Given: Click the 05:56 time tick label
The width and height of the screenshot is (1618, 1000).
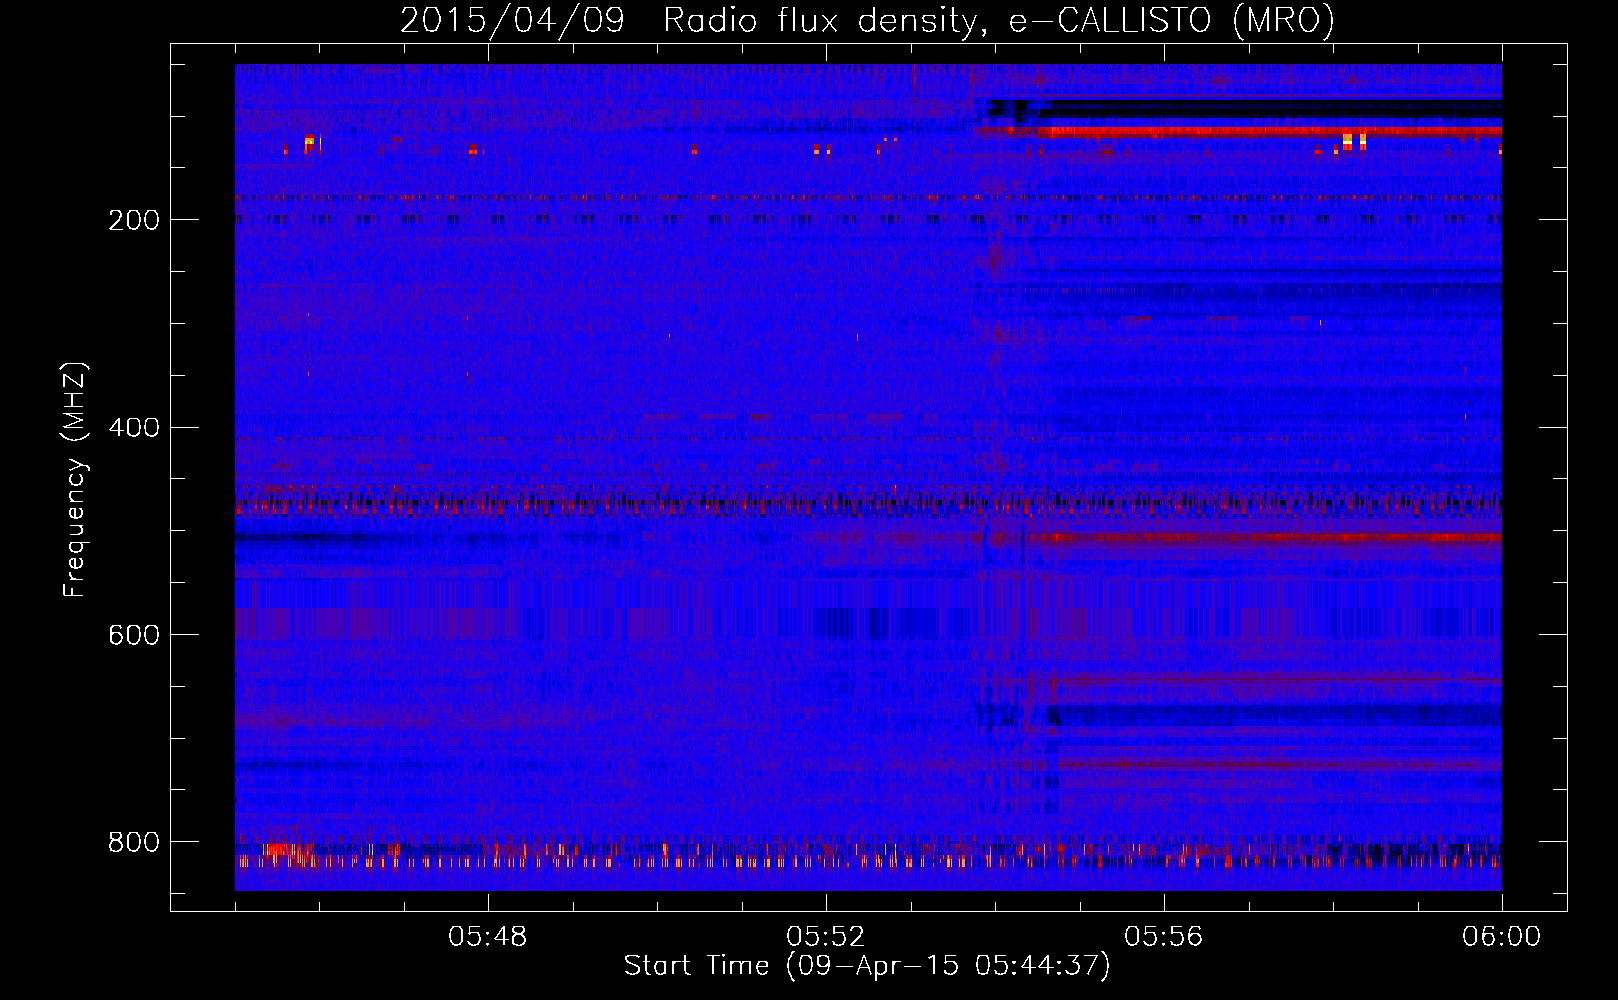Looking at the screenshot, I should [x=1164, y=937].
